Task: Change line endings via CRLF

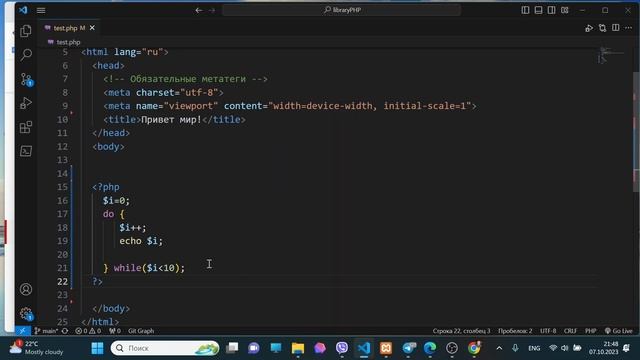Action: 570,331
